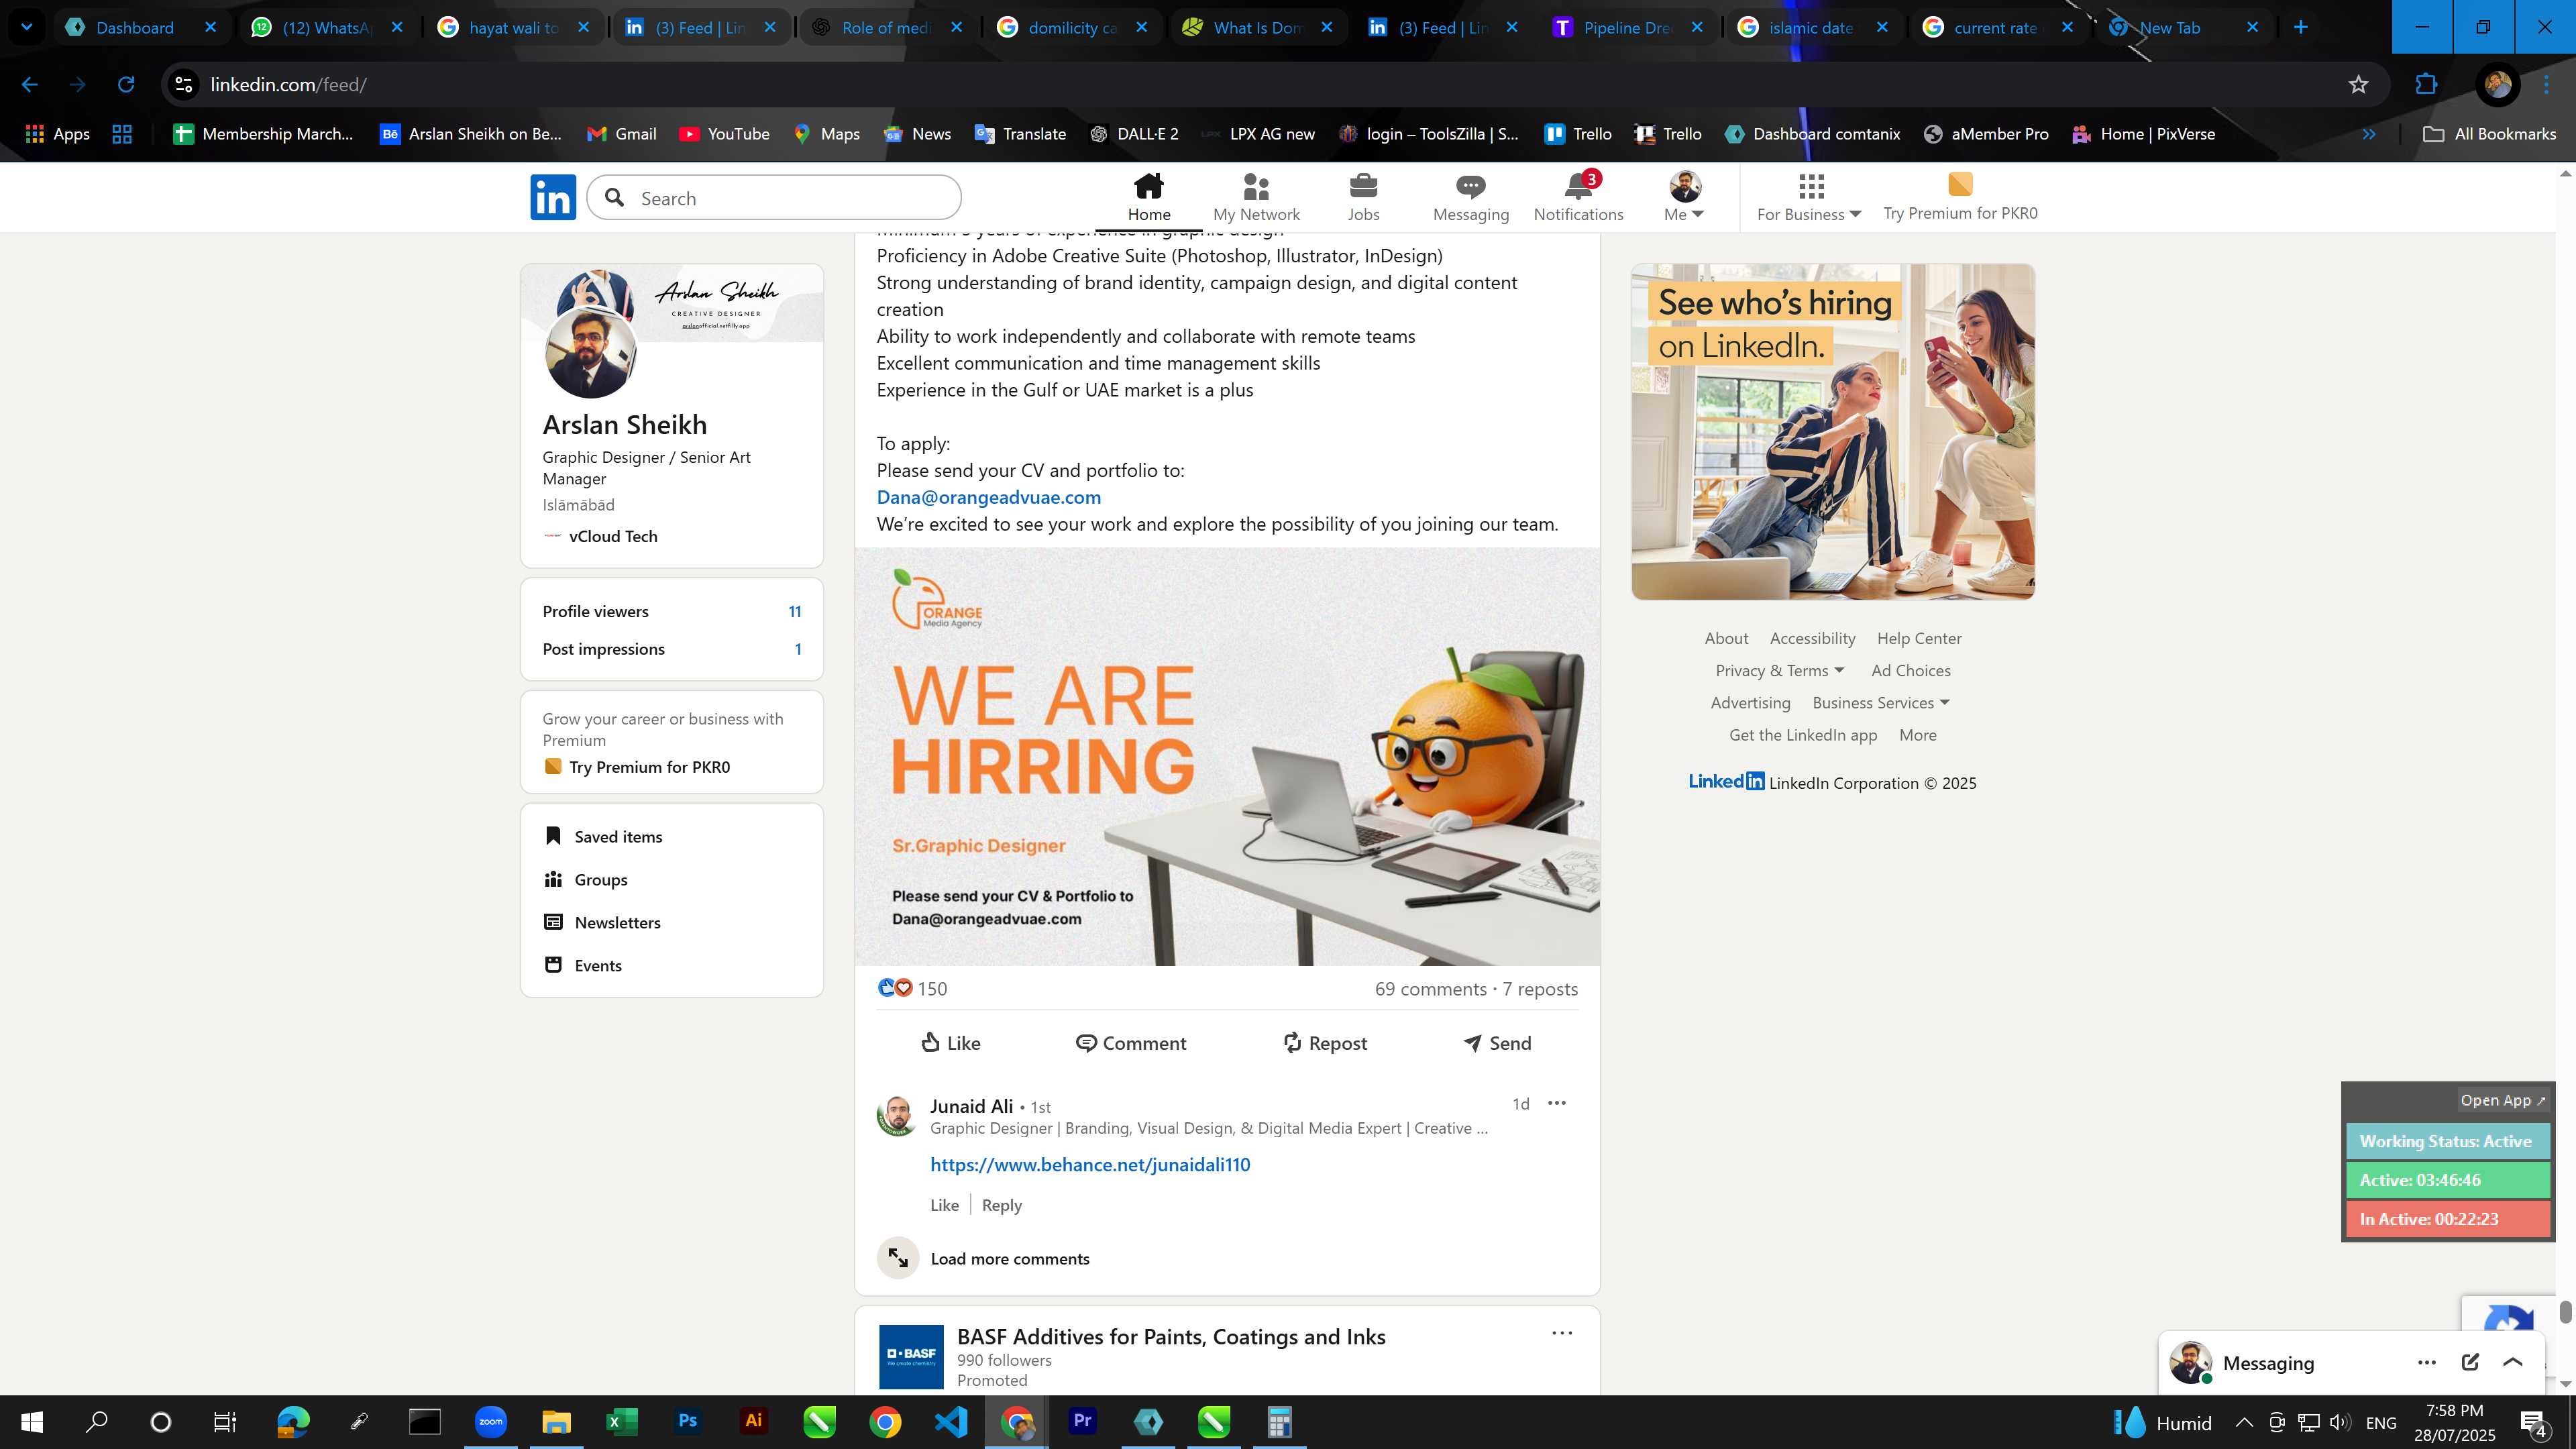Reload the page
Image resolution: width=2576 pixels, height=1449 pixels.
pyautogui.click(x=126, y=85)
